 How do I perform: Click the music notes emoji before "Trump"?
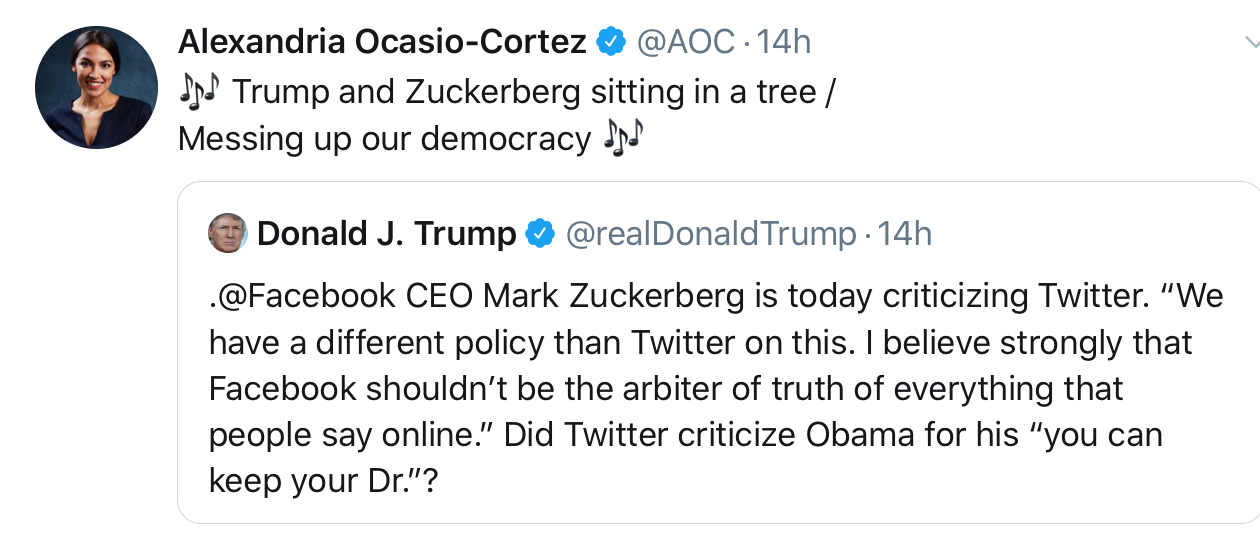[199, 91]
